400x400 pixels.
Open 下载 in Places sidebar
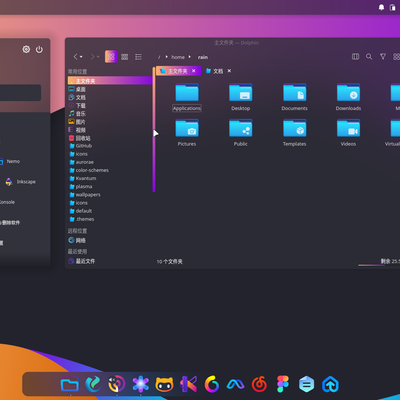pyautogui.click(x=110, y=105)
